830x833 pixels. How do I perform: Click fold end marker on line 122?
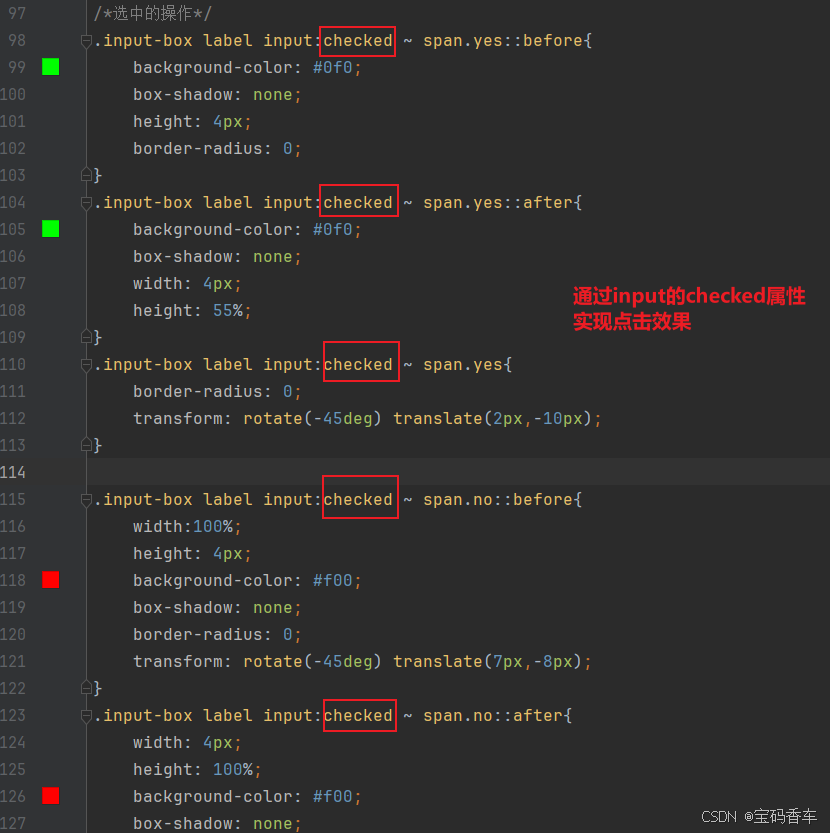click(x=86, y=688)
